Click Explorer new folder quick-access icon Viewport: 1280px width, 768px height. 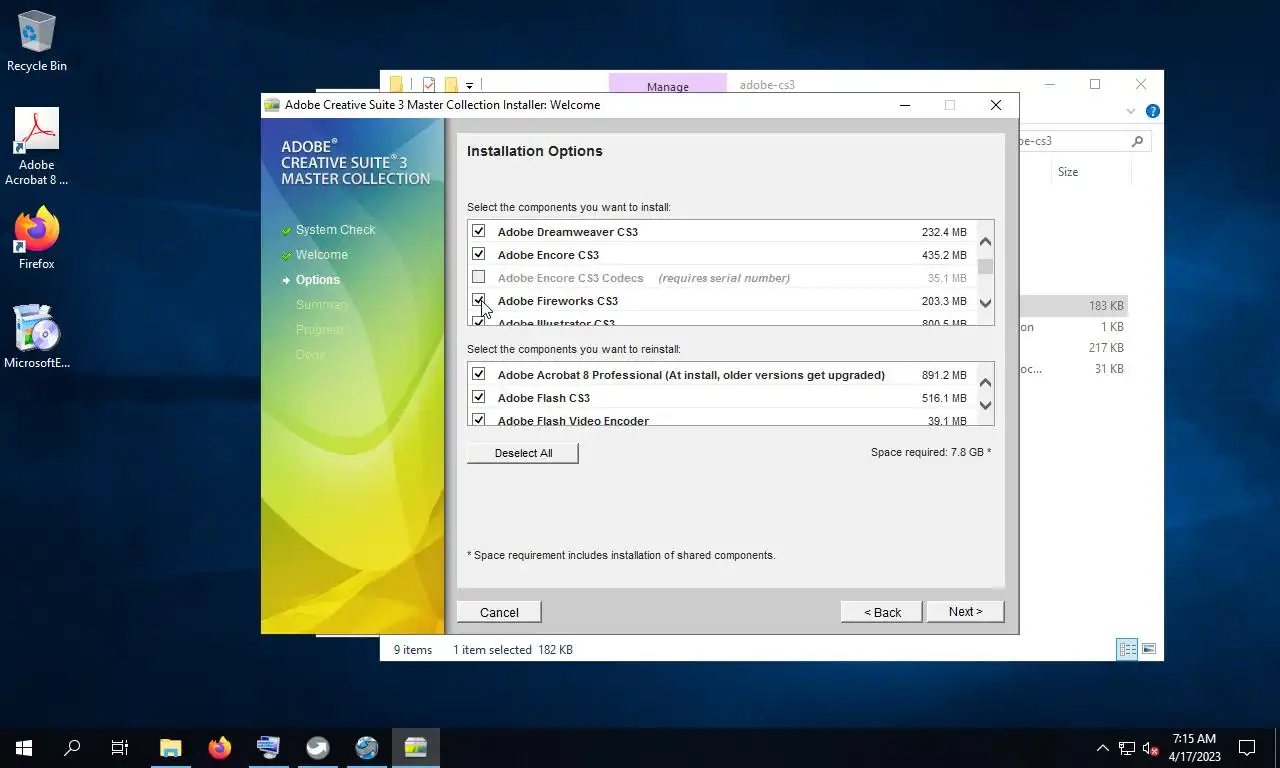point(452,85)
